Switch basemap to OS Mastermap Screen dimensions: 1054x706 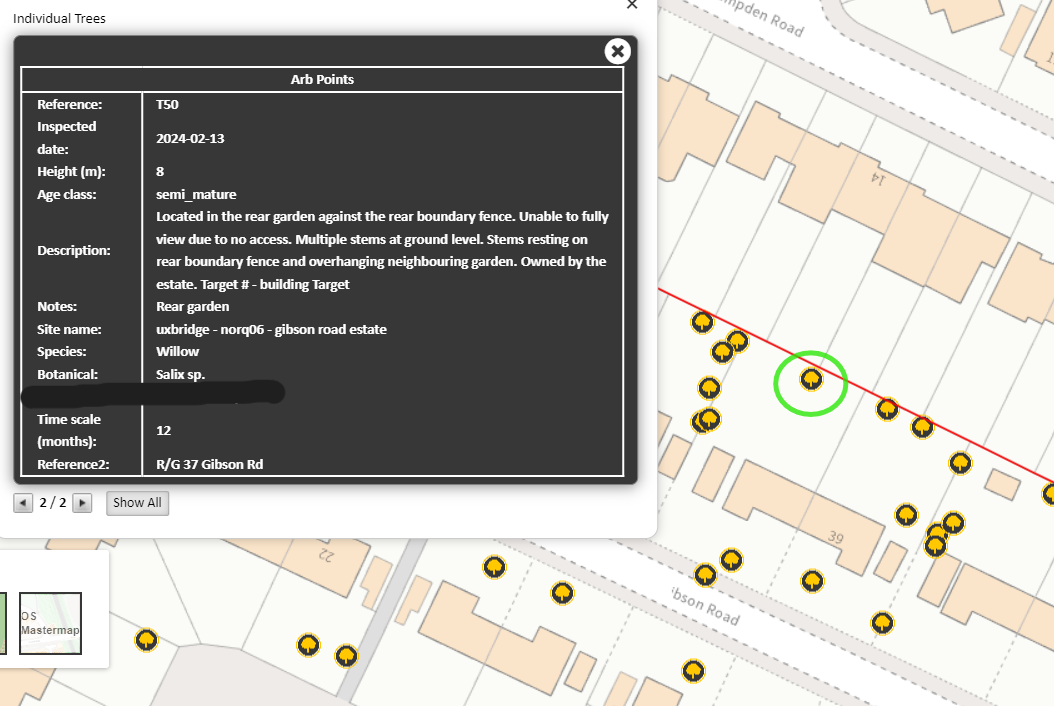[50, 623]
